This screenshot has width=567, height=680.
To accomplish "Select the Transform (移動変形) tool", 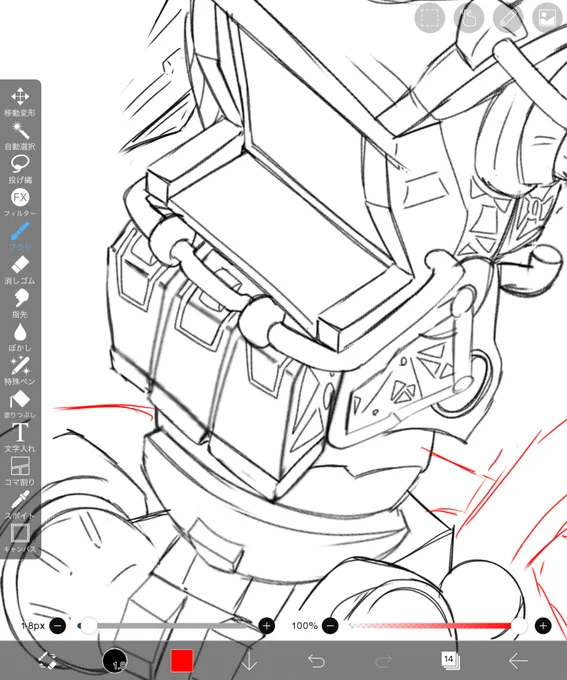I will point(20,102).
